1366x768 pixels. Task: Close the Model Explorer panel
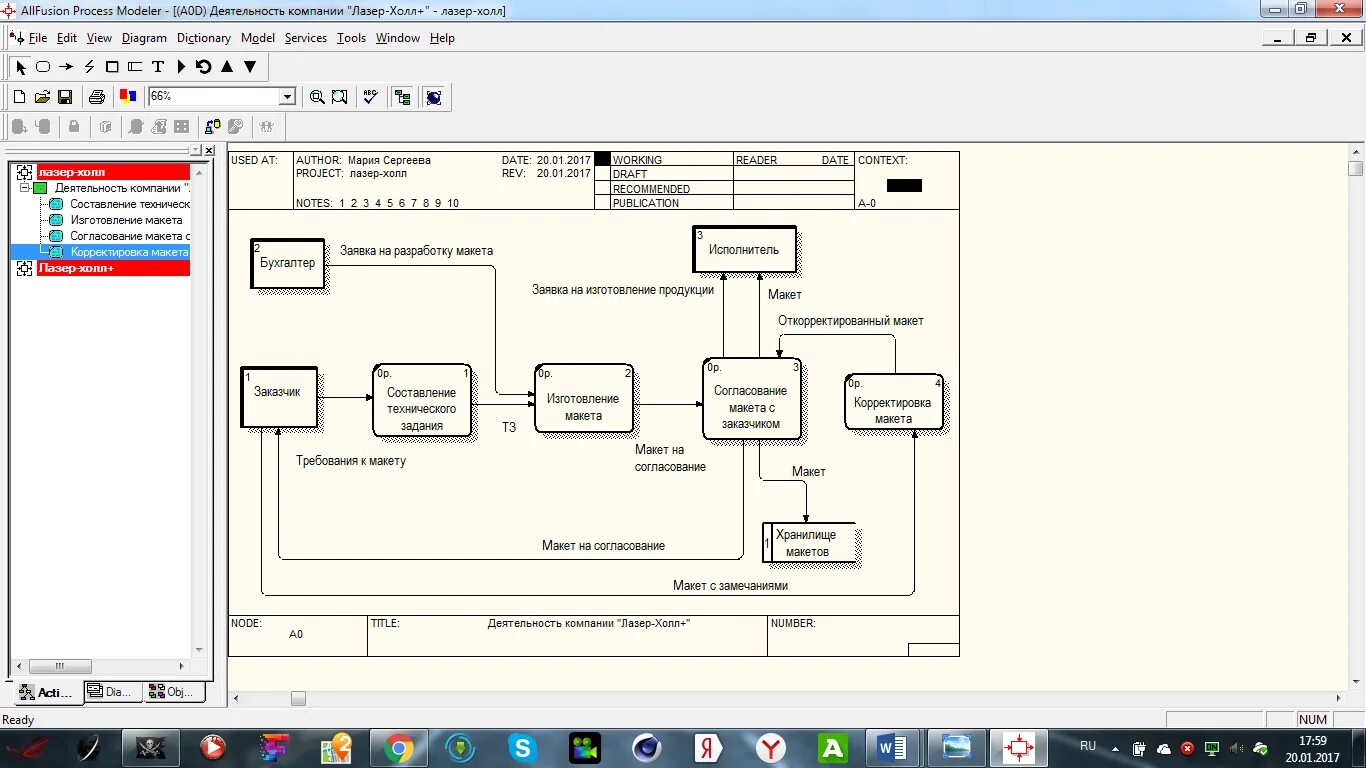[209, 150]
